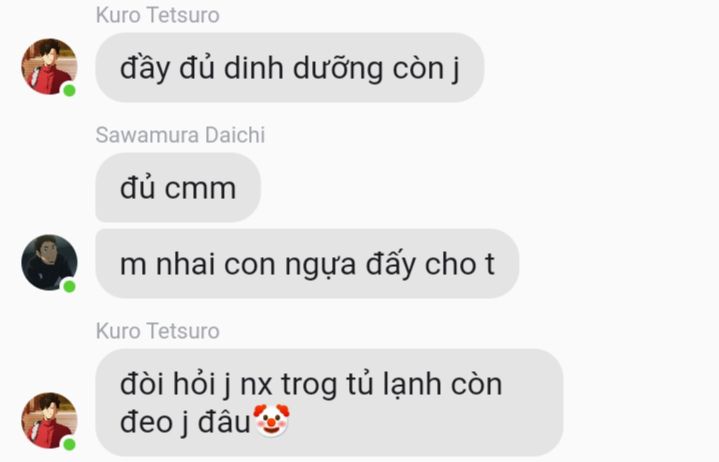Click the words 'dinh dưỡng' in Kuro's message
The width and height of the screenshot is (719, 462).
pyautogui.click(x=304, y=69)
